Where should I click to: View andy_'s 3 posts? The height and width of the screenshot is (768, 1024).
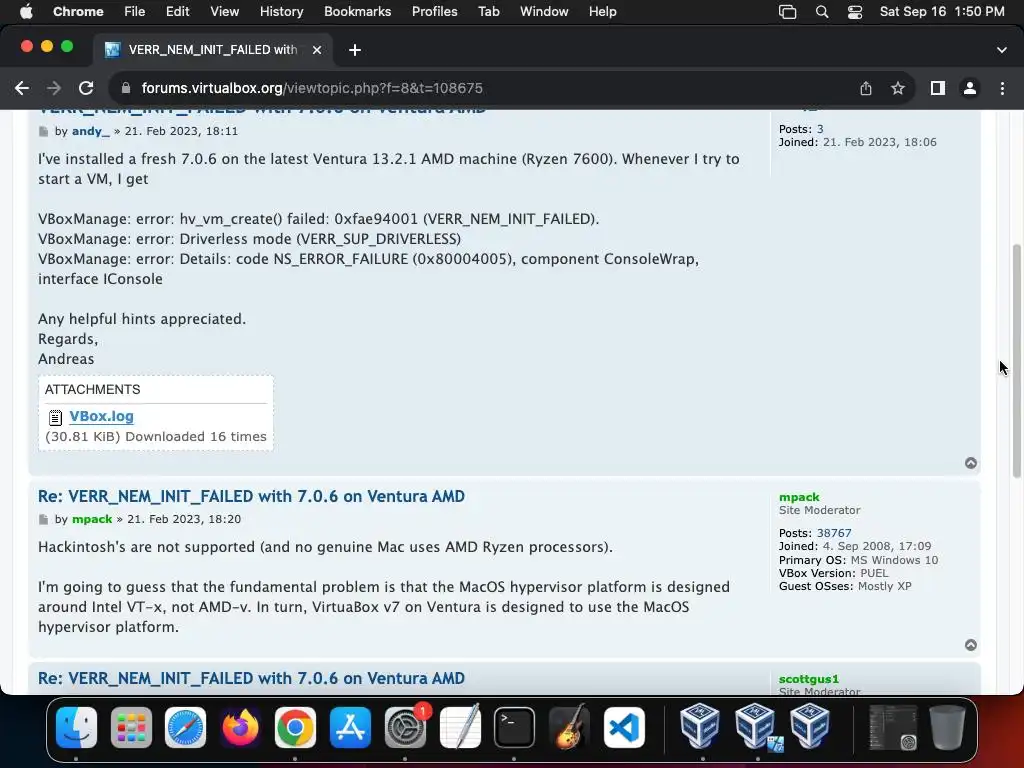coord(820,129)
